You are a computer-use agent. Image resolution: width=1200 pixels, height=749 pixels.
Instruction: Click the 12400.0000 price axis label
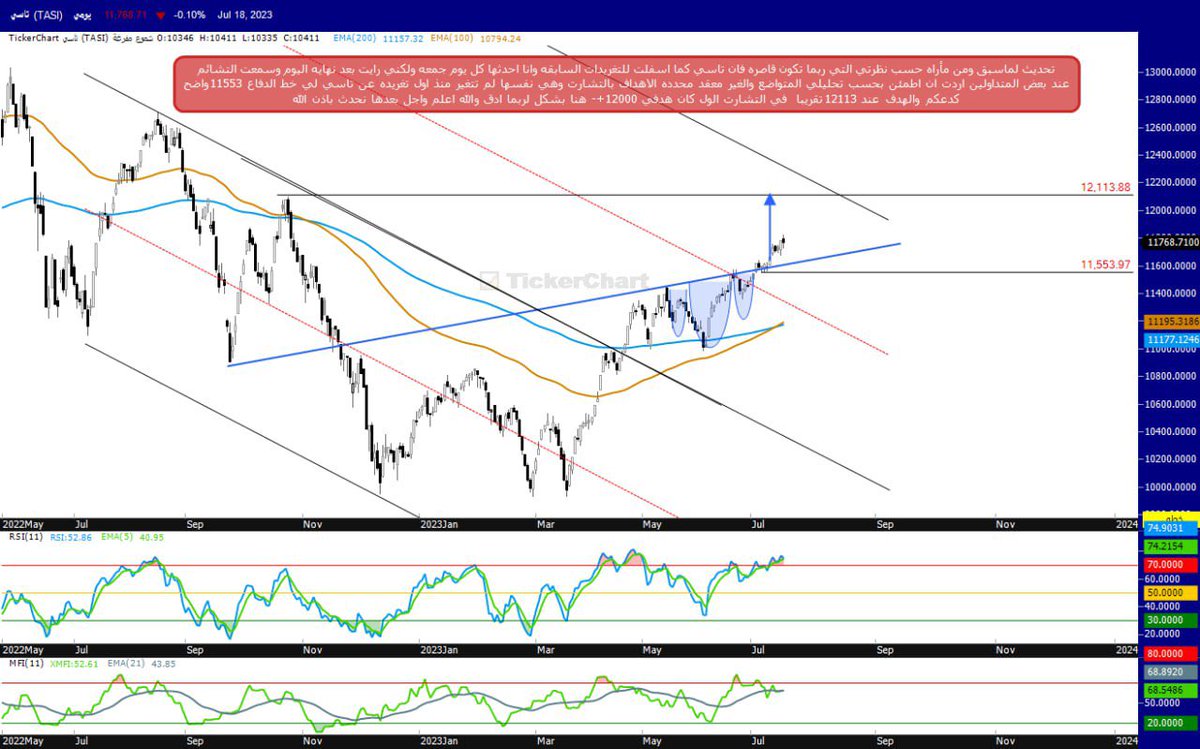pyautogui.click(x=1172, y=155)
